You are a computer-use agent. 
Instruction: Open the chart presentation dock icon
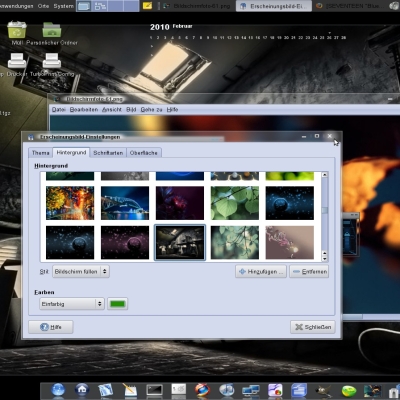[x=275, y=390]
